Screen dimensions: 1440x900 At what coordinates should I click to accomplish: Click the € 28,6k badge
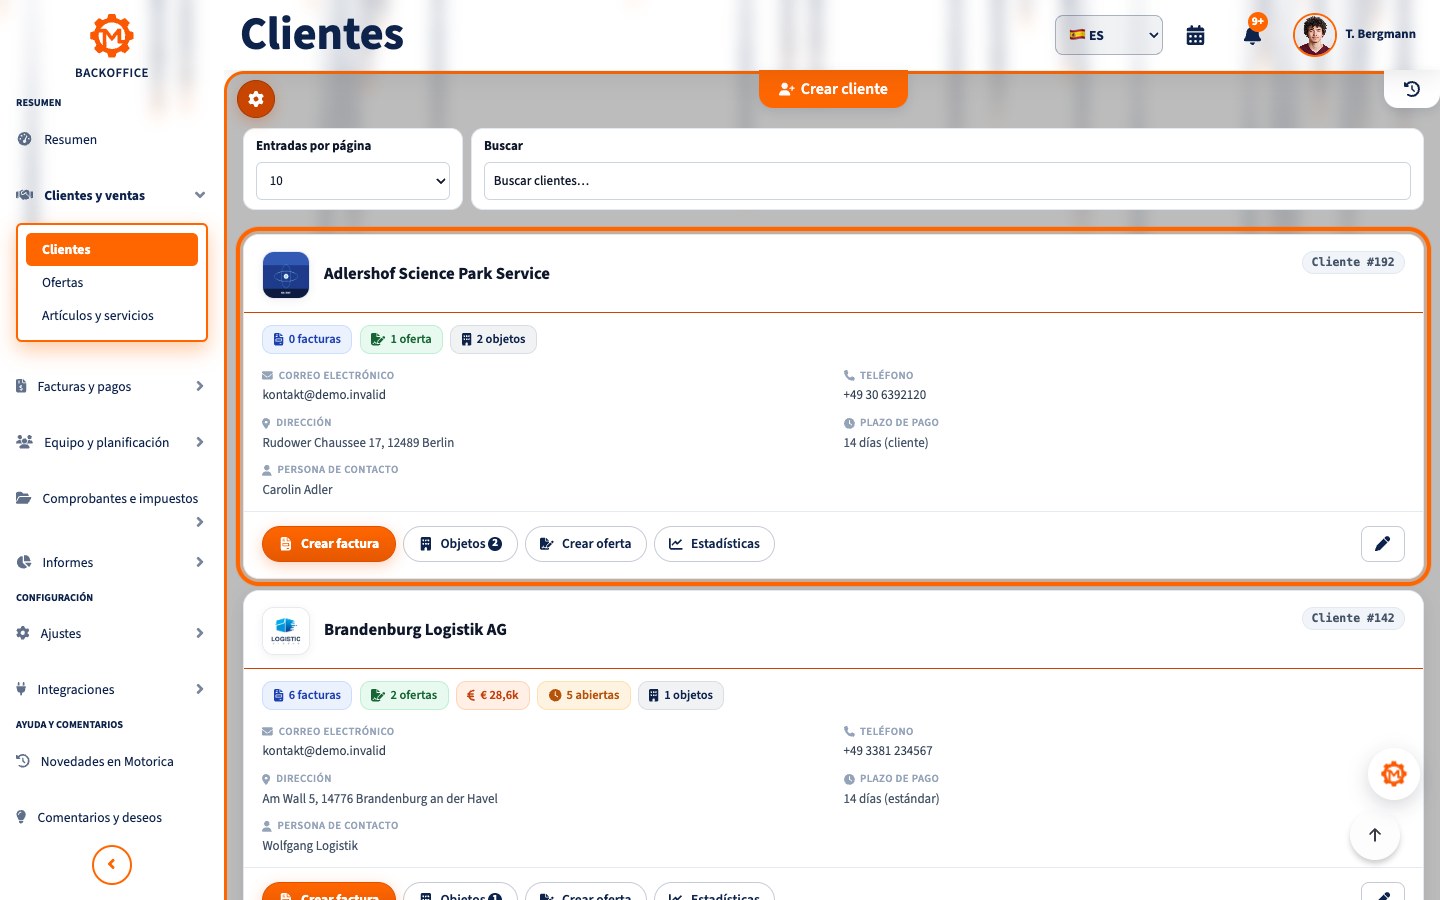tap(493, 696)
